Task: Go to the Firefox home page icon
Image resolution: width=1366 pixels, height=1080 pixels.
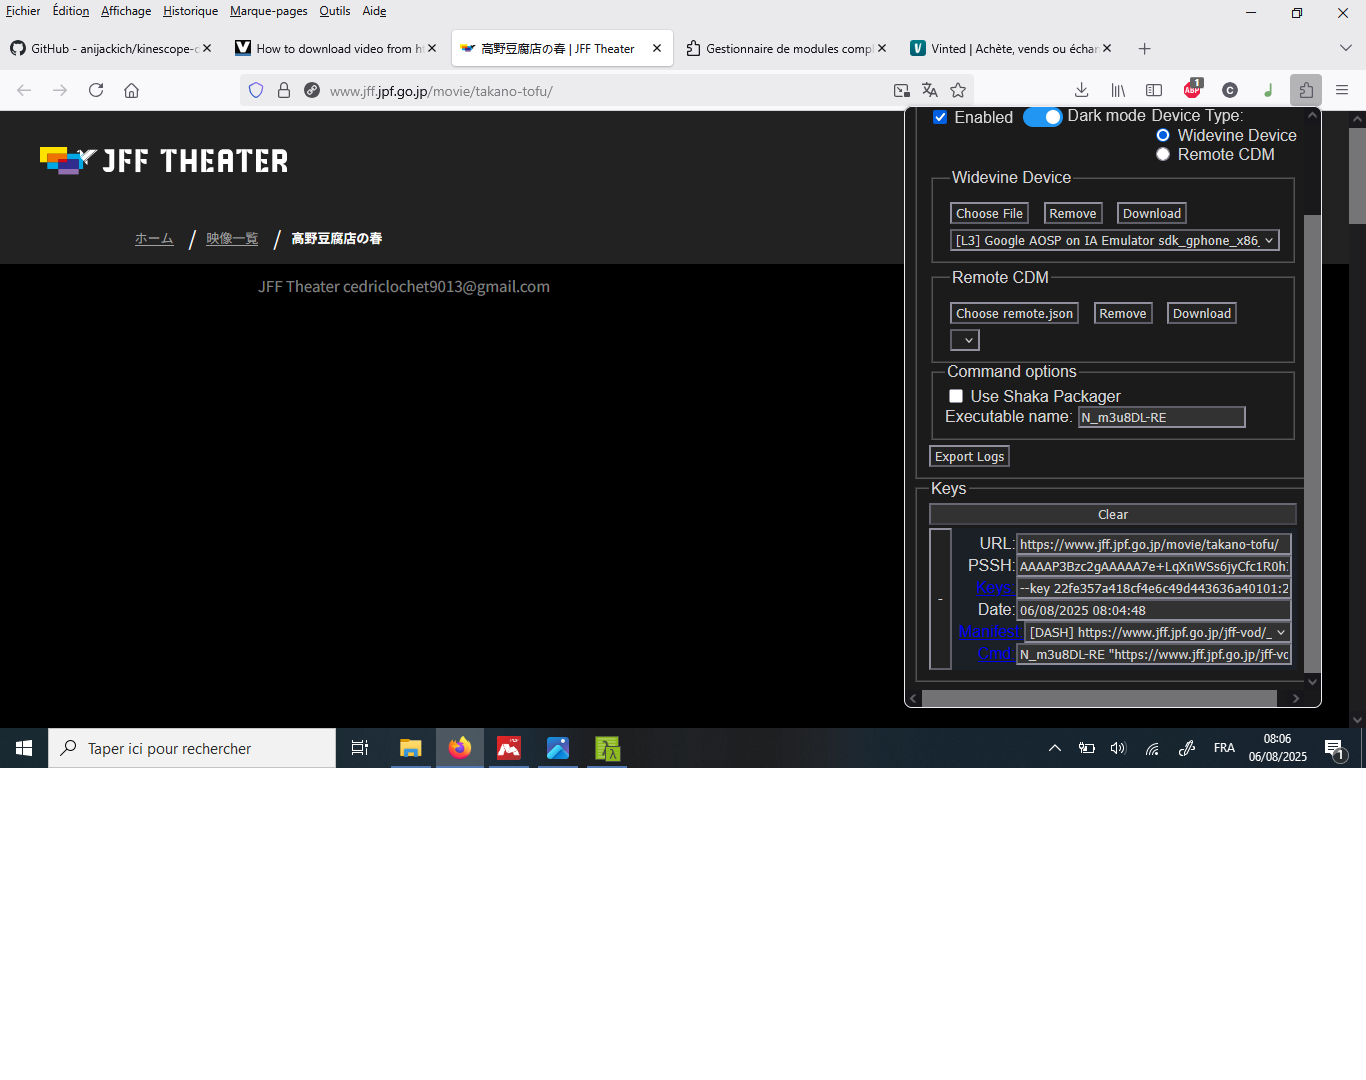Action: coord(131,90)
